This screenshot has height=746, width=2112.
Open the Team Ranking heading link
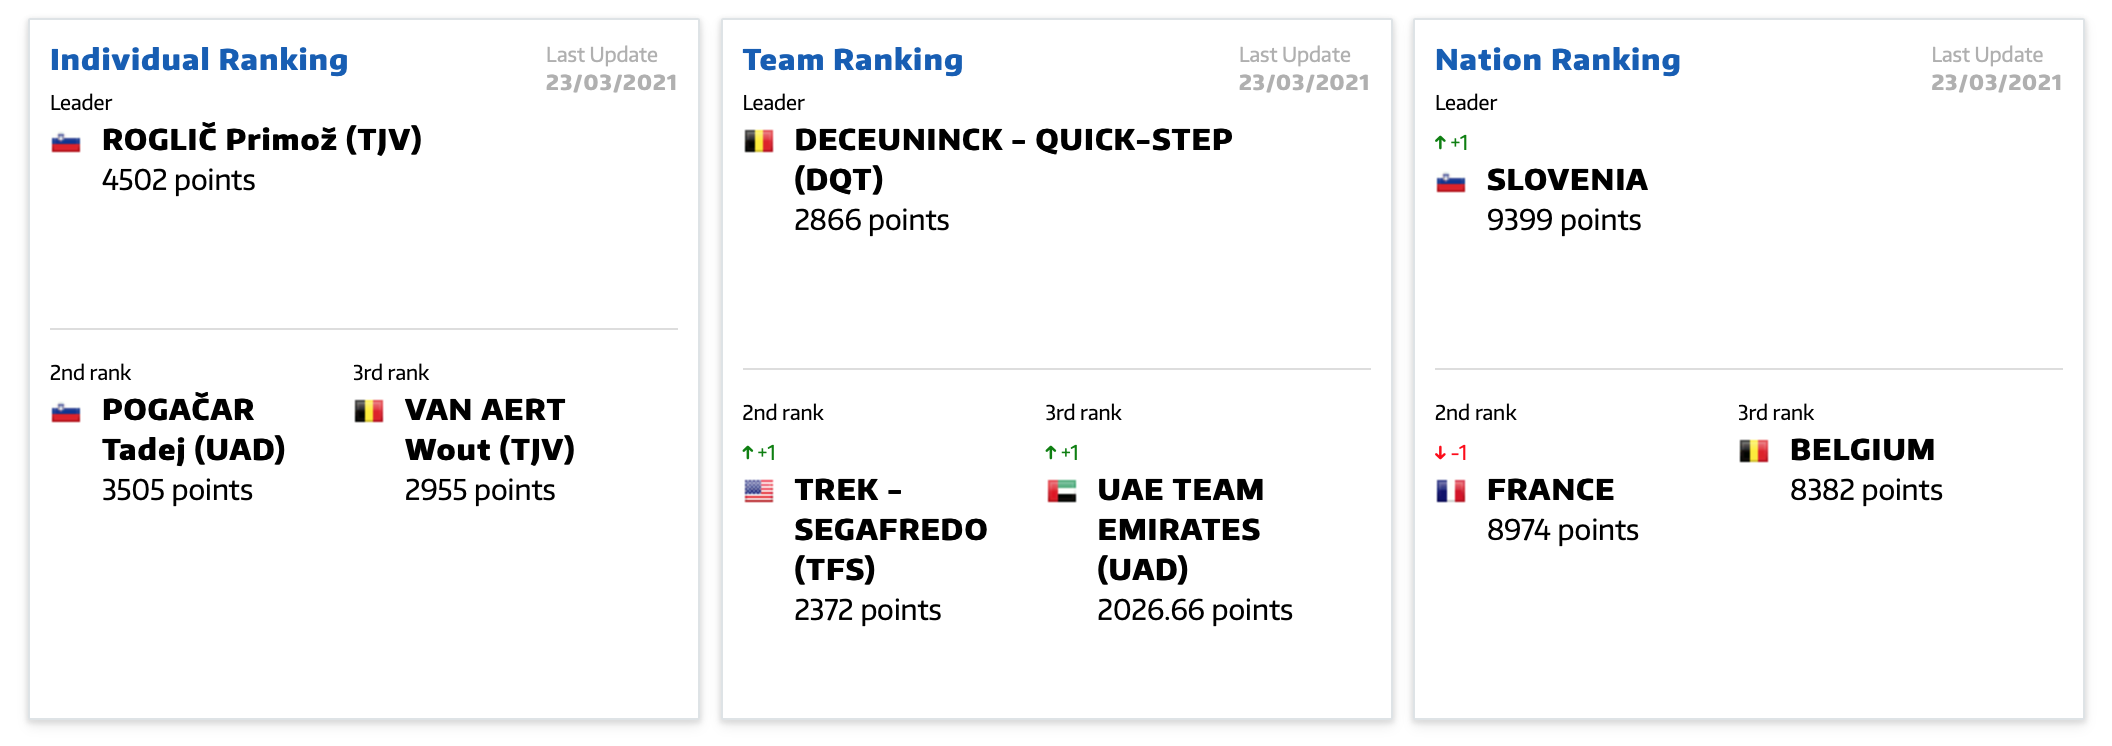(x=853, y=60)
